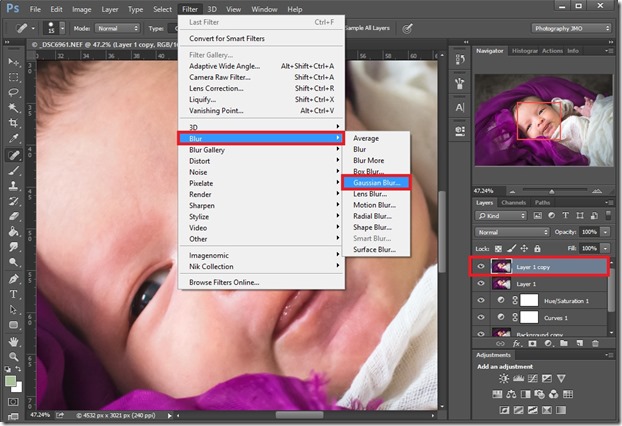Screen dimensions: 622x426
Task: Select the Zoom tool in toolbox
Action: point(13,357)
